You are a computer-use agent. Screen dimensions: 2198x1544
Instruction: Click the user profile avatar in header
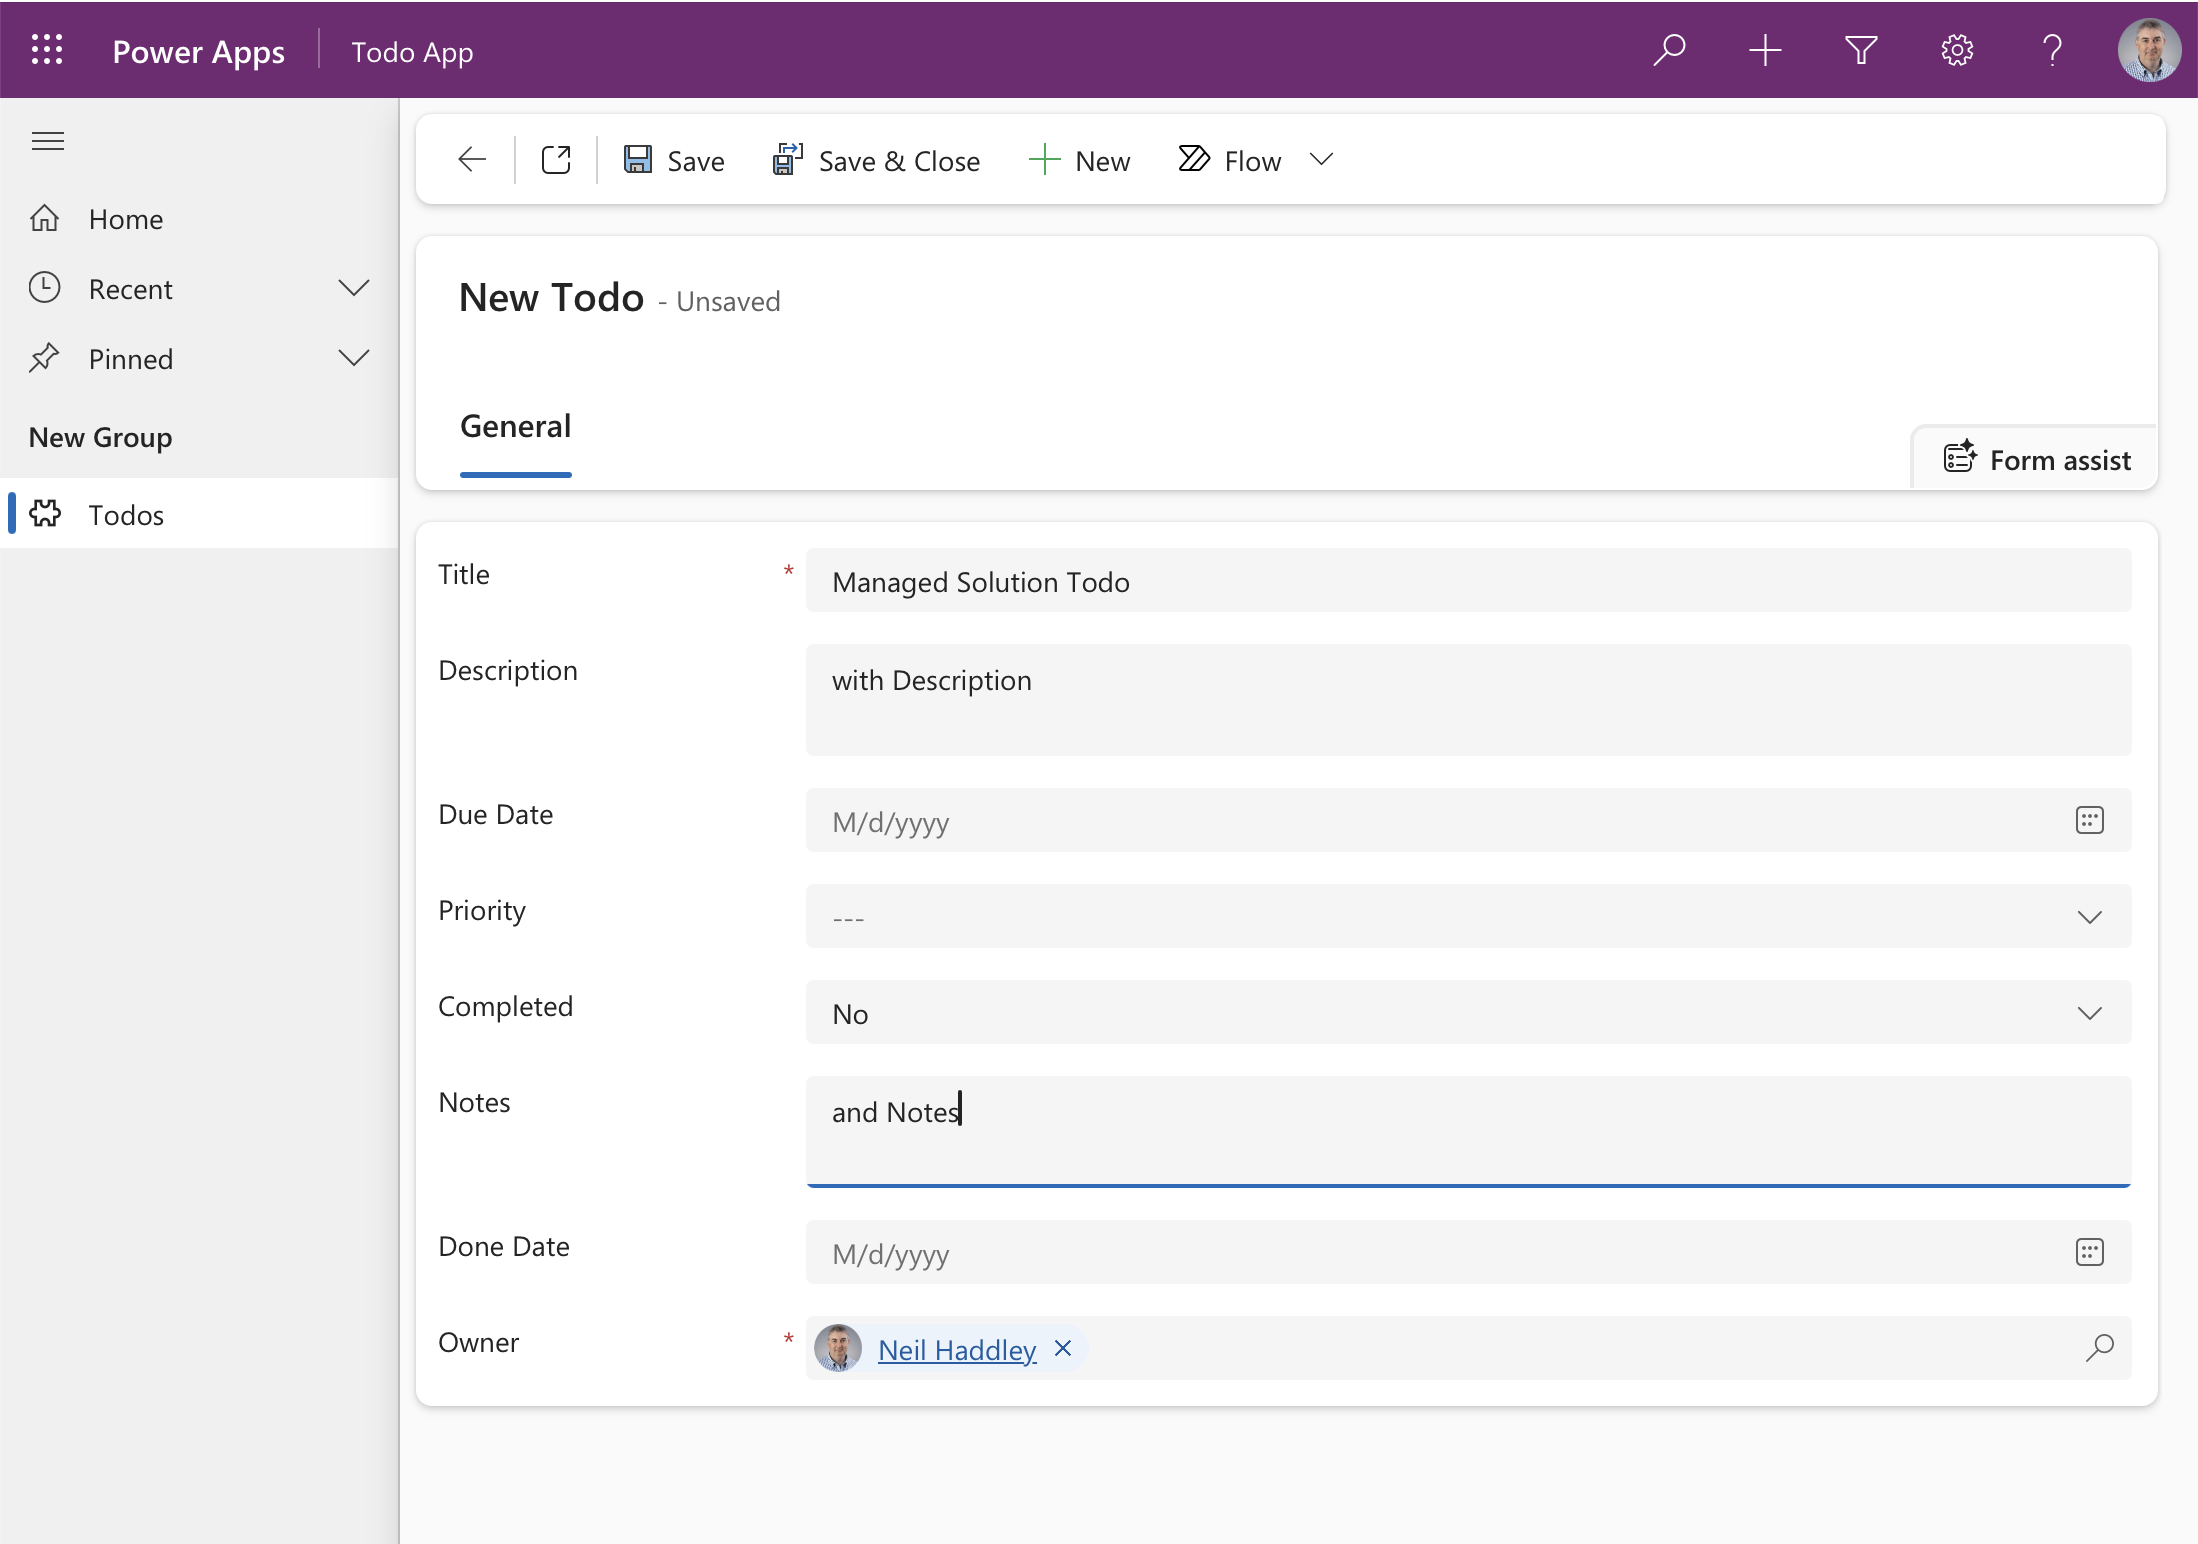(2149, 50)
